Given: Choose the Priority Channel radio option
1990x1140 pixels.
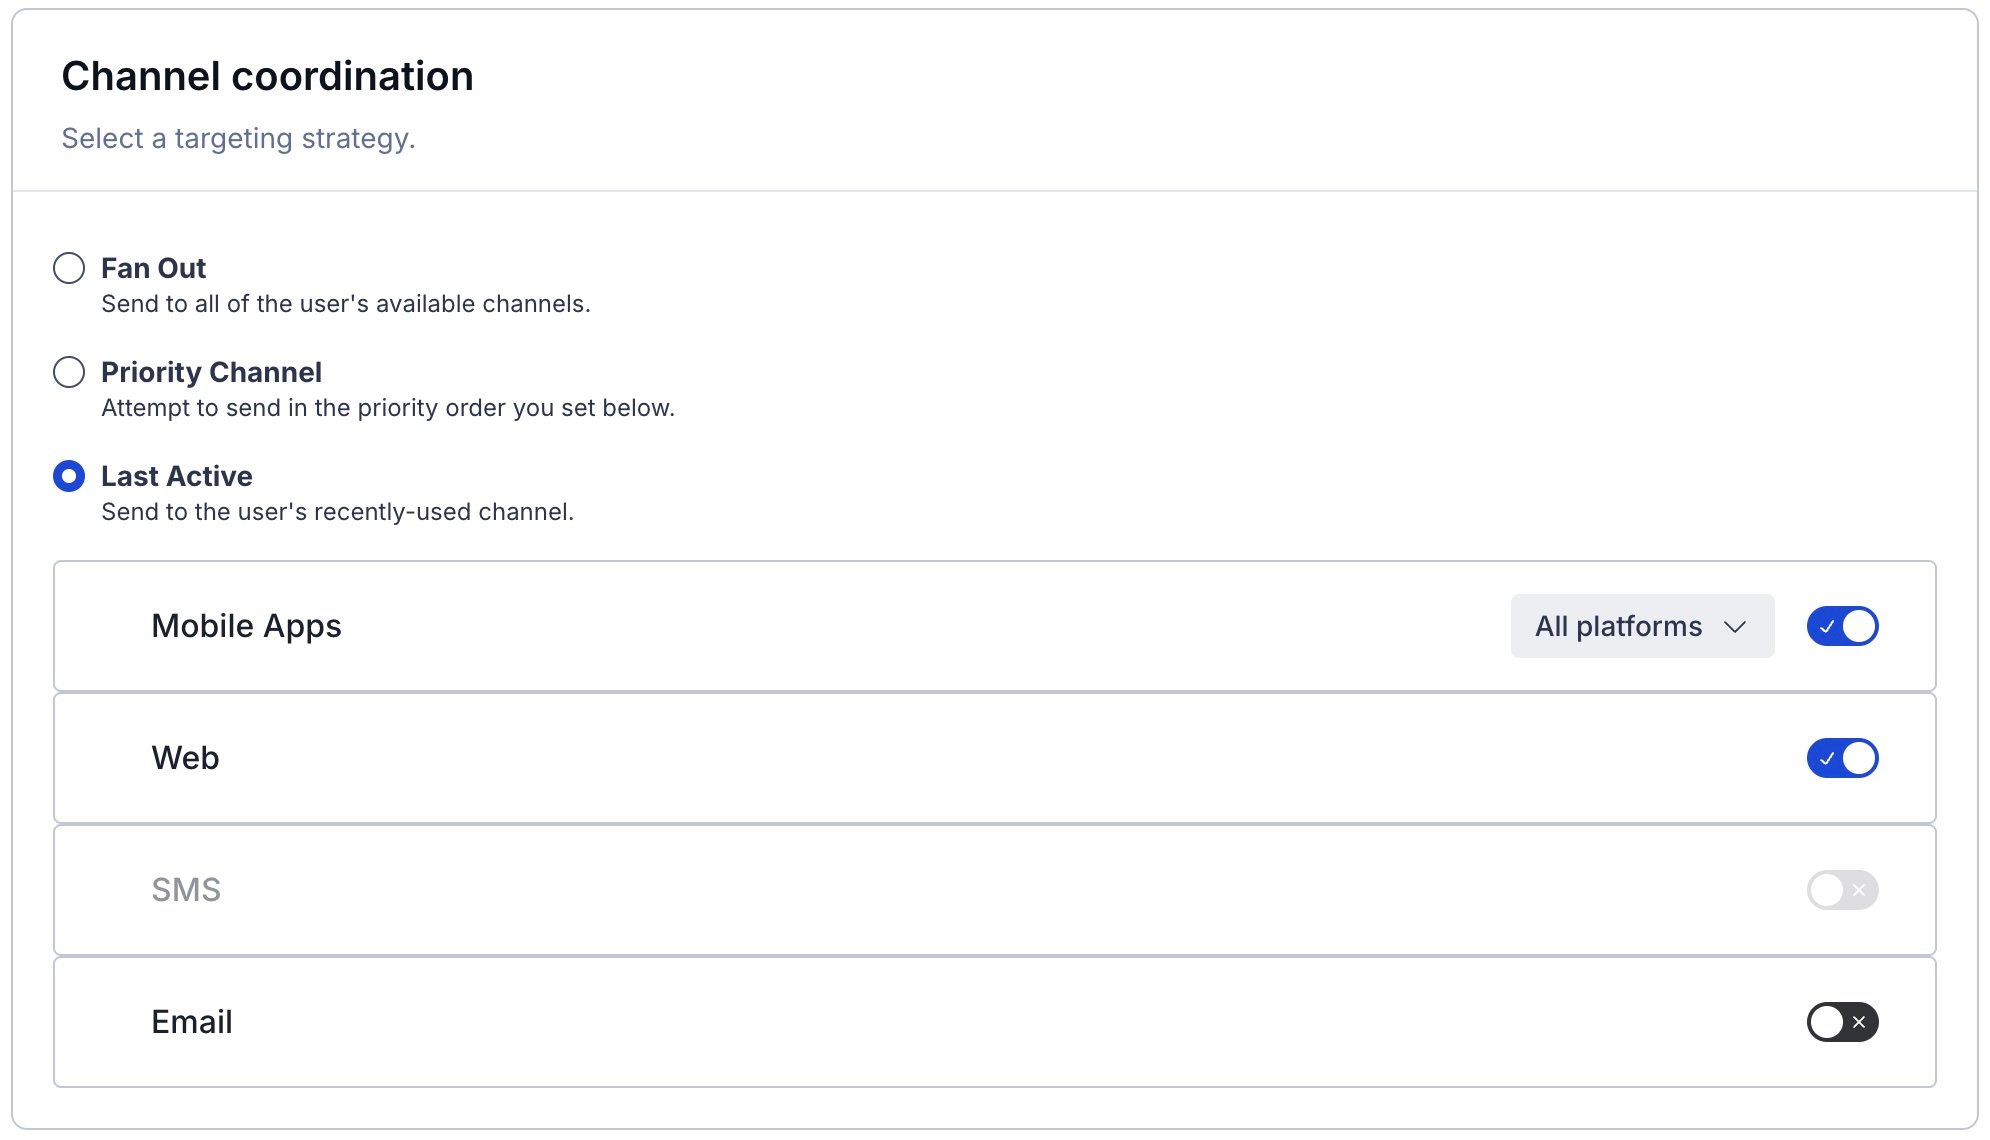Looking at the screenshot, I should click(69, 372).
